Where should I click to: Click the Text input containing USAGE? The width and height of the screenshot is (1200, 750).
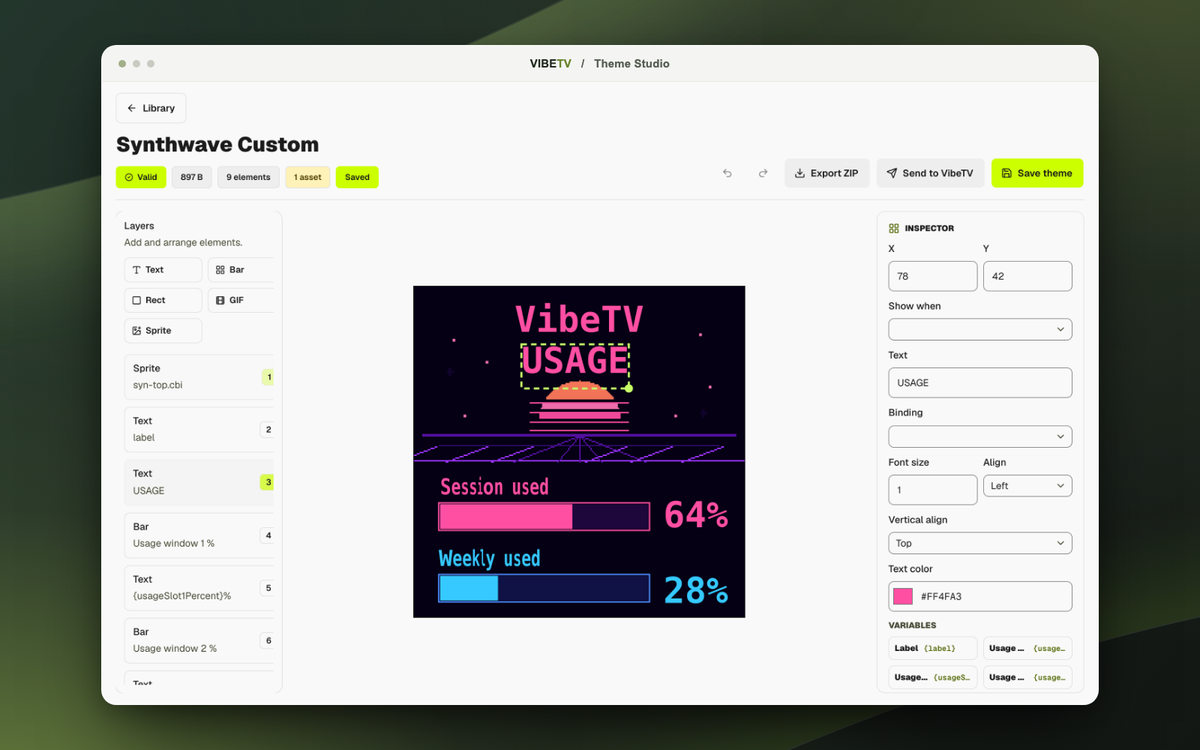point(980,383)
